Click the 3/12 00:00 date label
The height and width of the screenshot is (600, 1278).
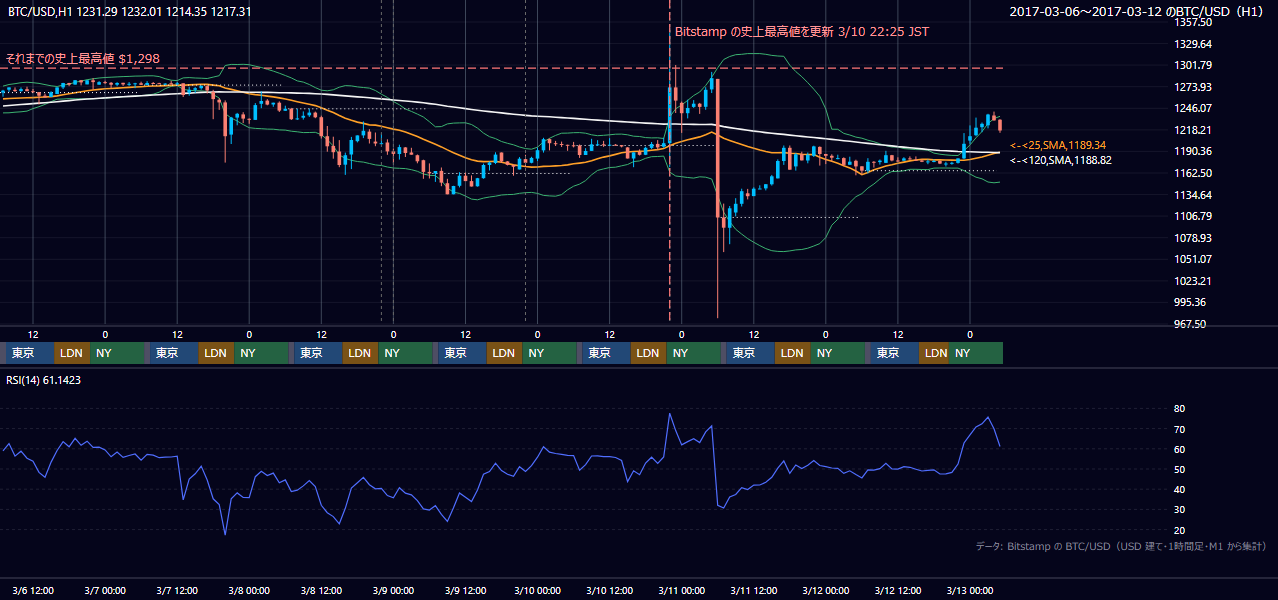pos(825,590)
